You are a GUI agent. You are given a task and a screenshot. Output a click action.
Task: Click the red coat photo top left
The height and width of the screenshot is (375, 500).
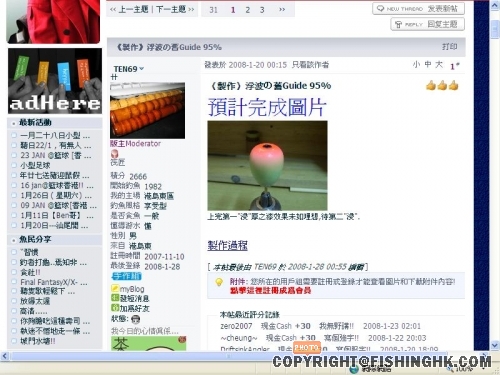tap(53, 21)
